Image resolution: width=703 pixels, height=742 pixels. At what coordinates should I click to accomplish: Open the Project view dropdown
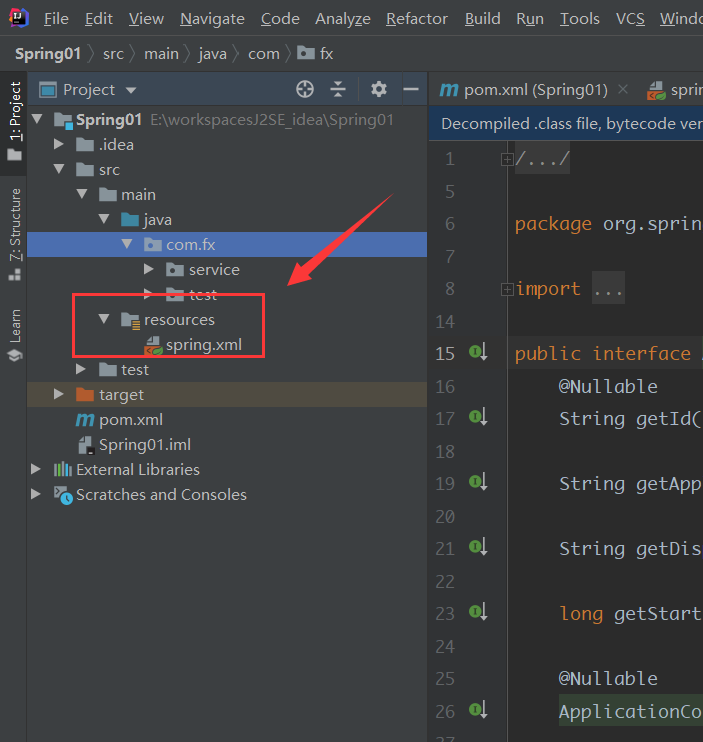[131, 90]
